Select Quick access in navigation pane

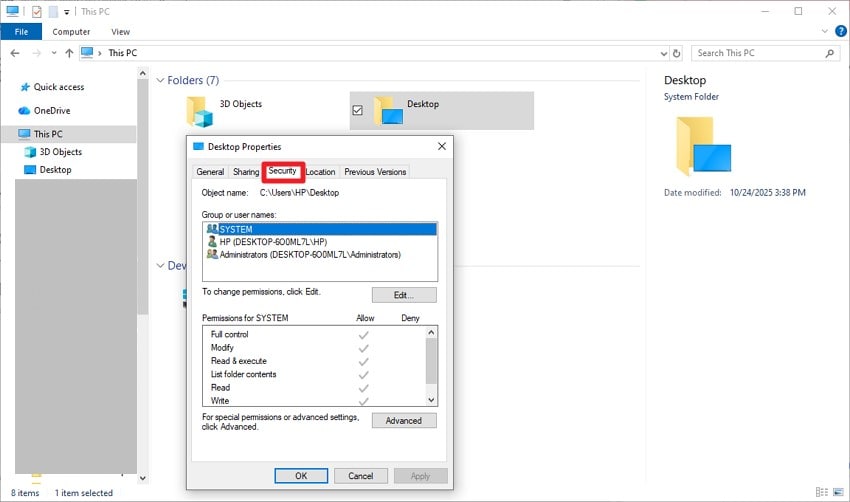[59, 87]
